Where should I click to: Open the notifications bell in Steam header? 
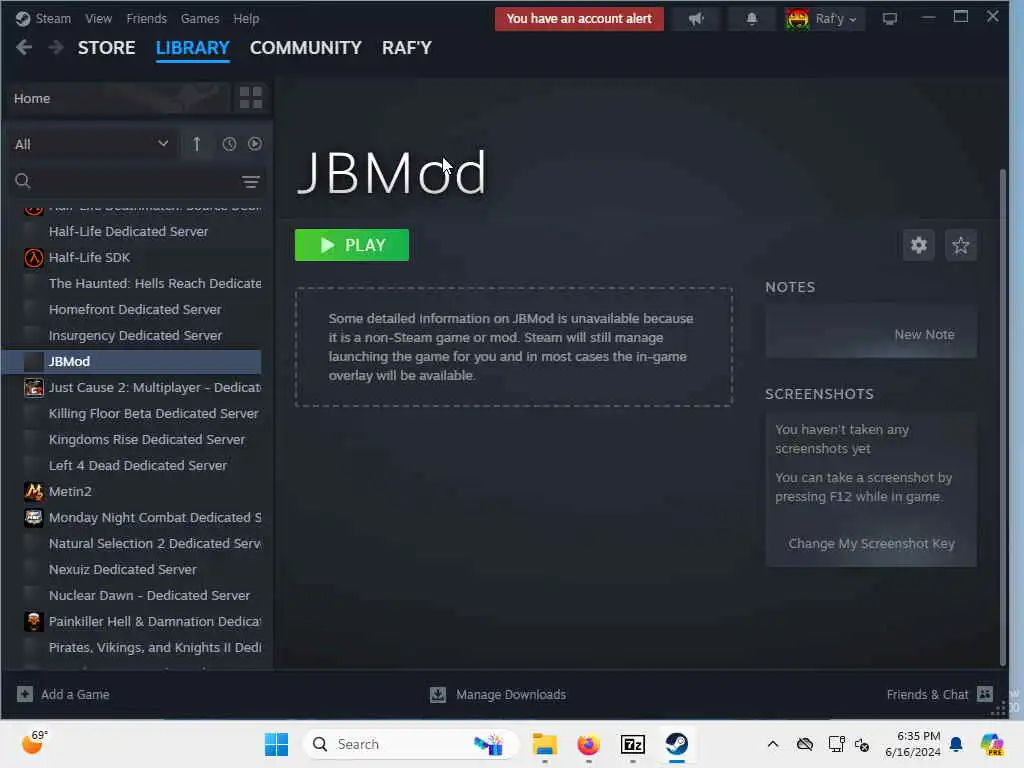(x=752, y=19)
